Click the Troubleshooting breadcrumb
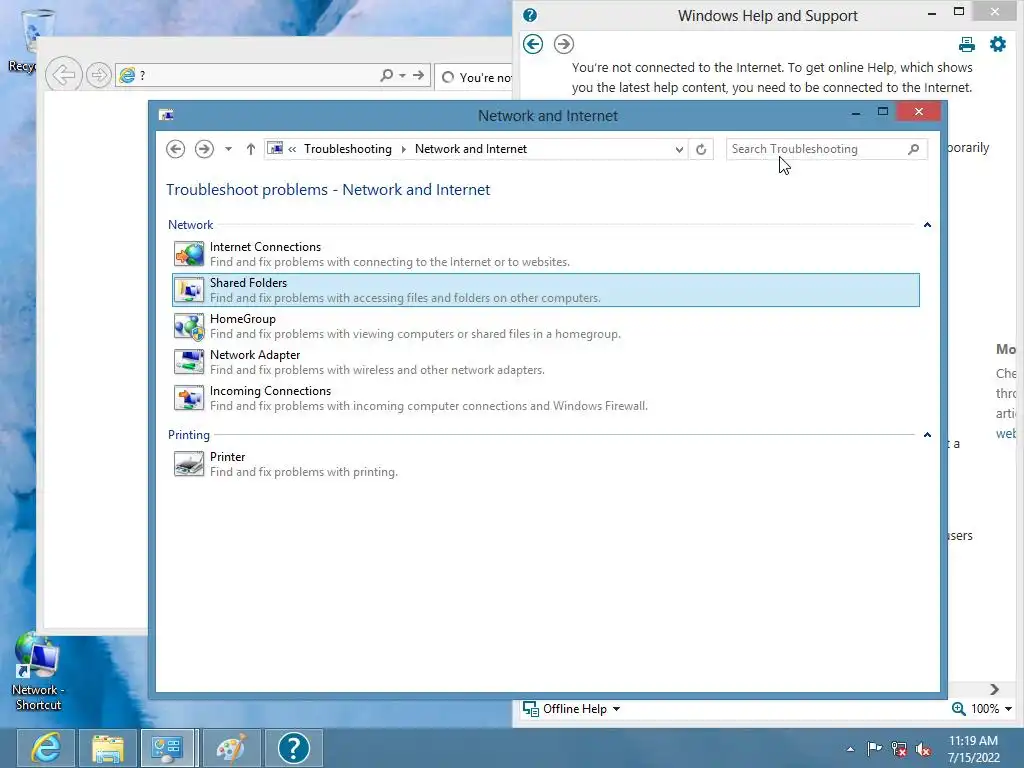This screenshot has height=768, width=1024. tap(347, 149)
